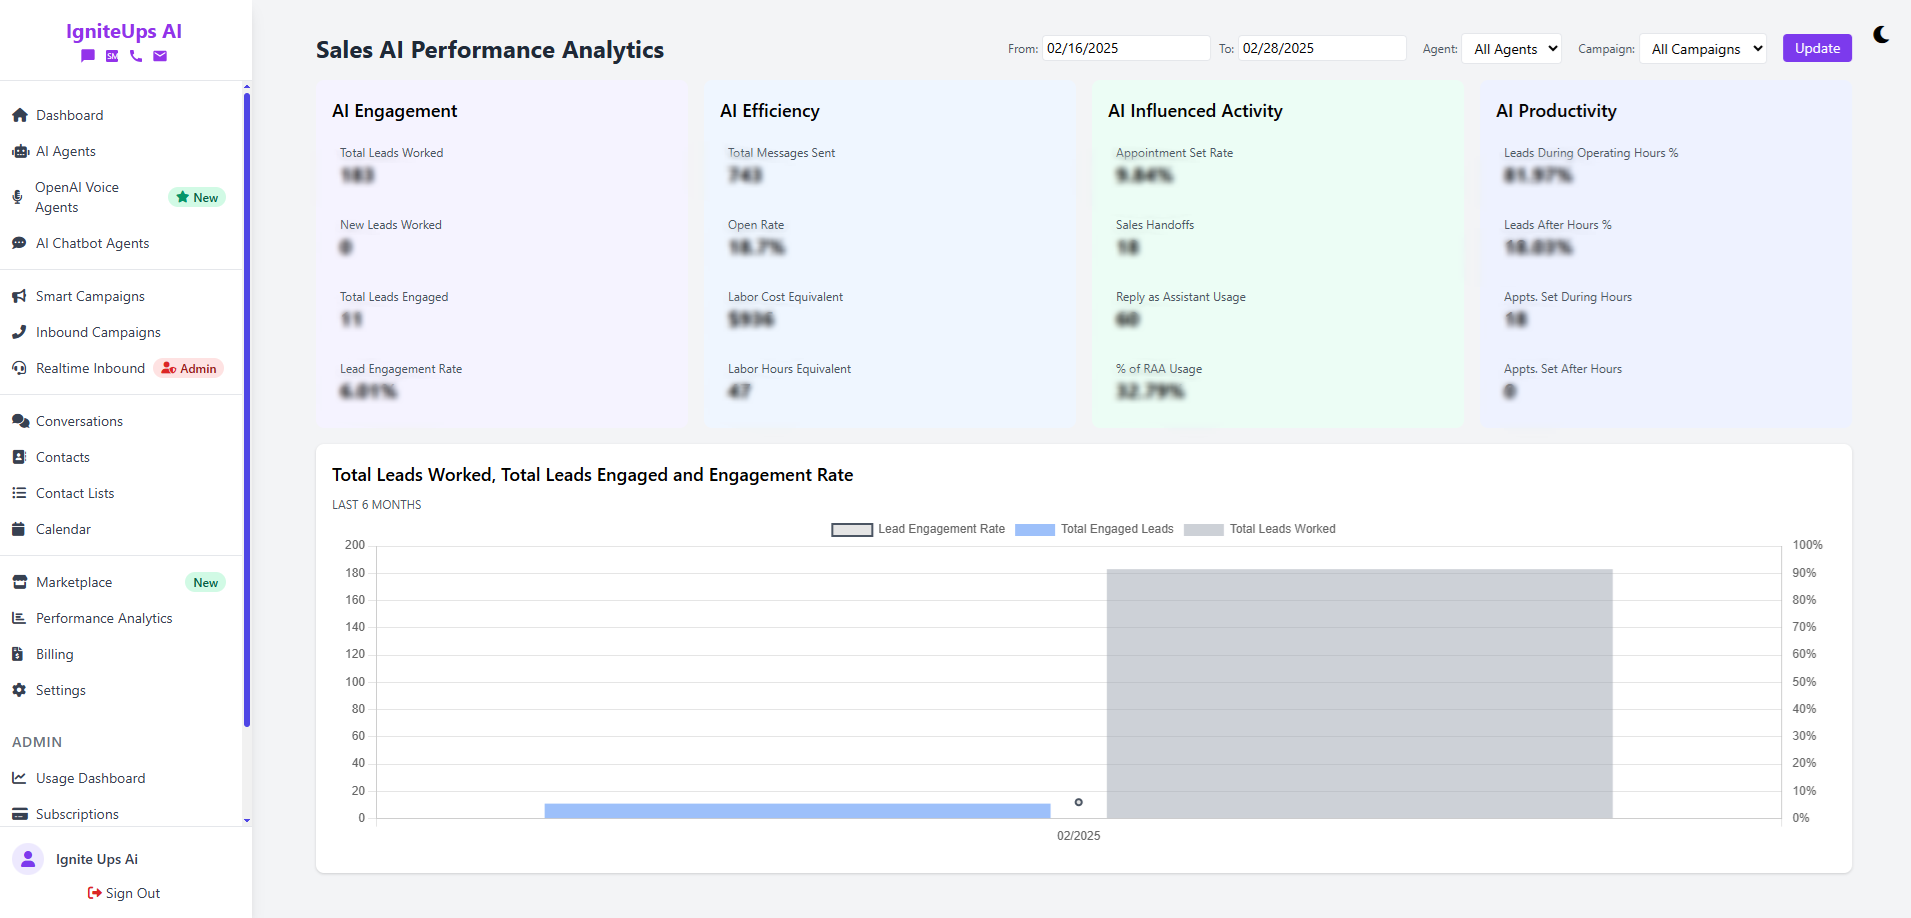
Task: Click the headset icon for Realtime Inbound
Action: (19, 368)
